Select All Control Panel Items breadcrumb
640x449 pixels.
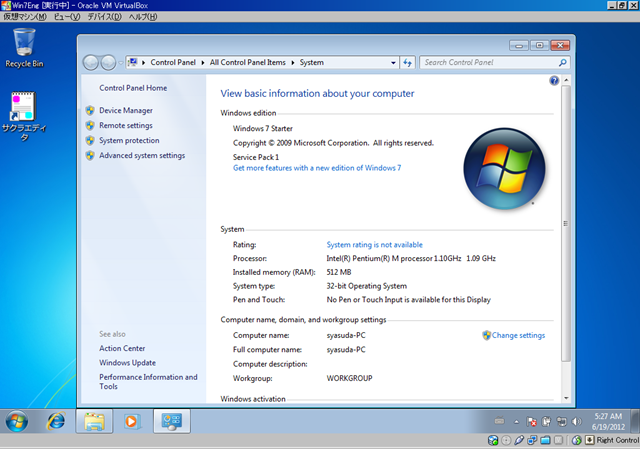click(x=247, y=62)
